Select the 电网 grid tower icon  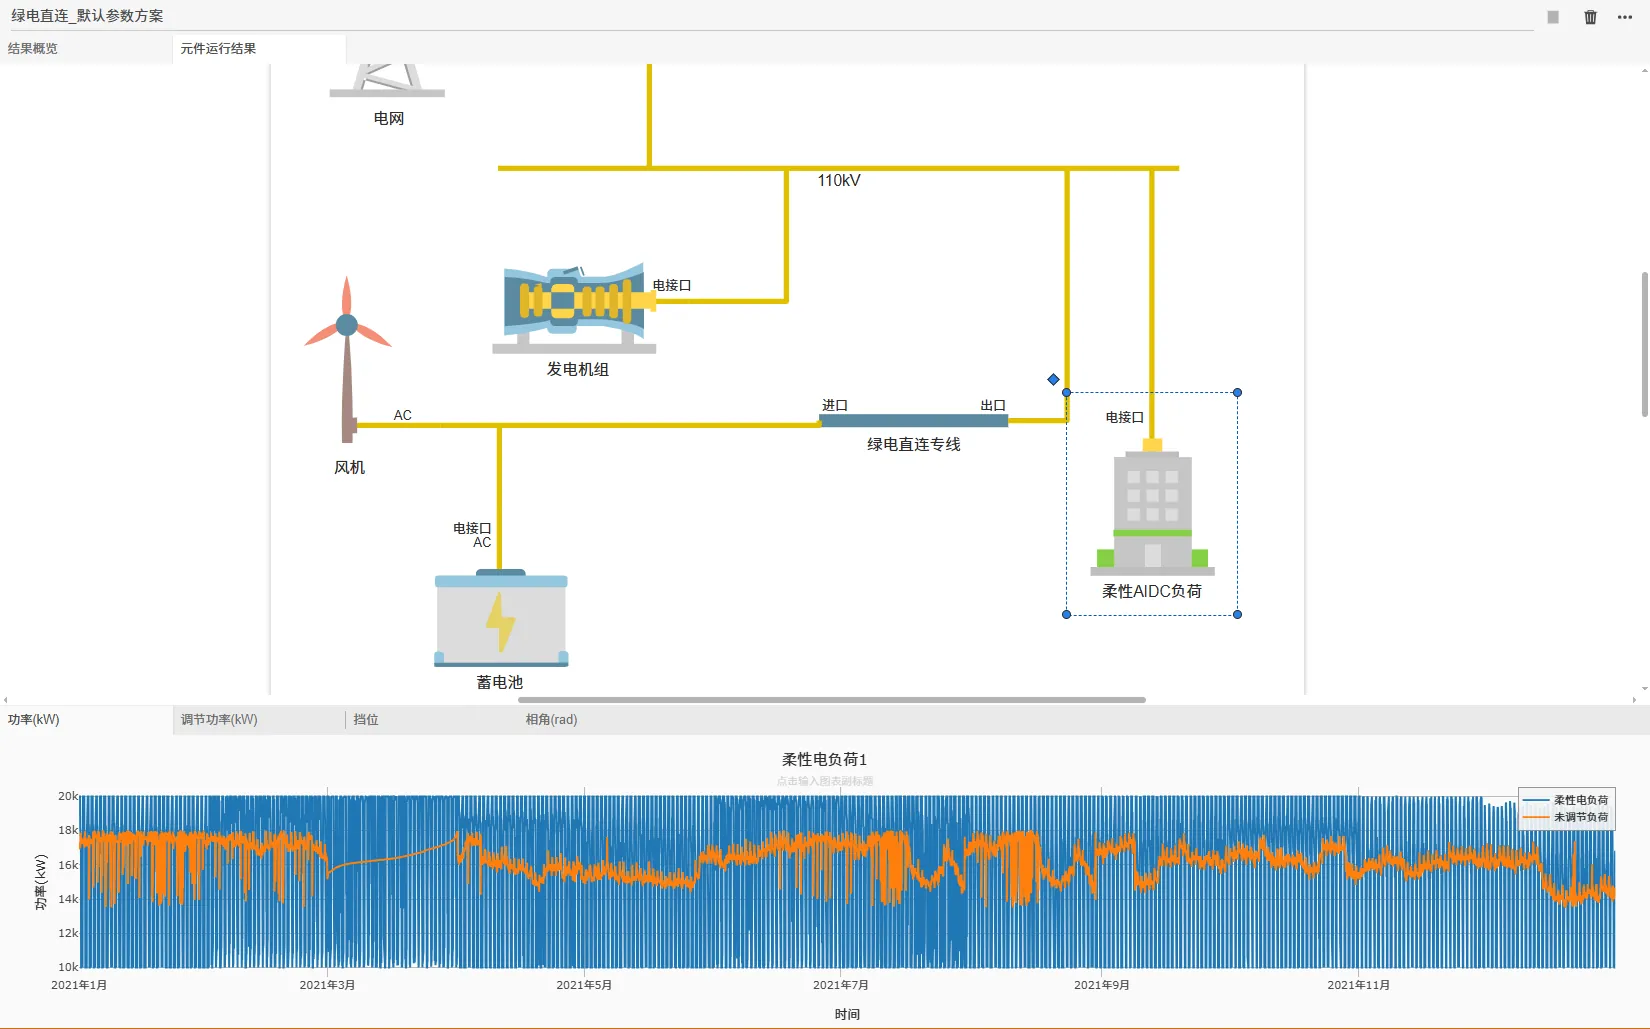coord(387,80)
